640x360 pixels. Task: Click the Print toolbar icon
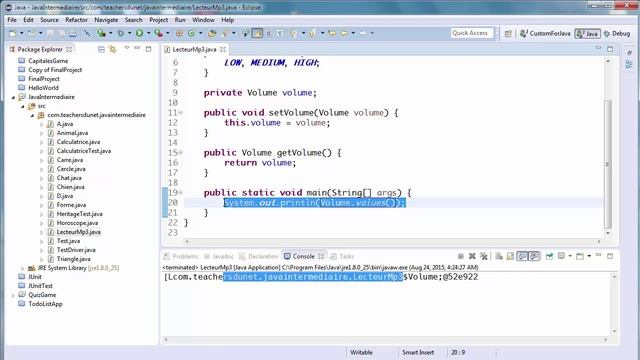72,33
